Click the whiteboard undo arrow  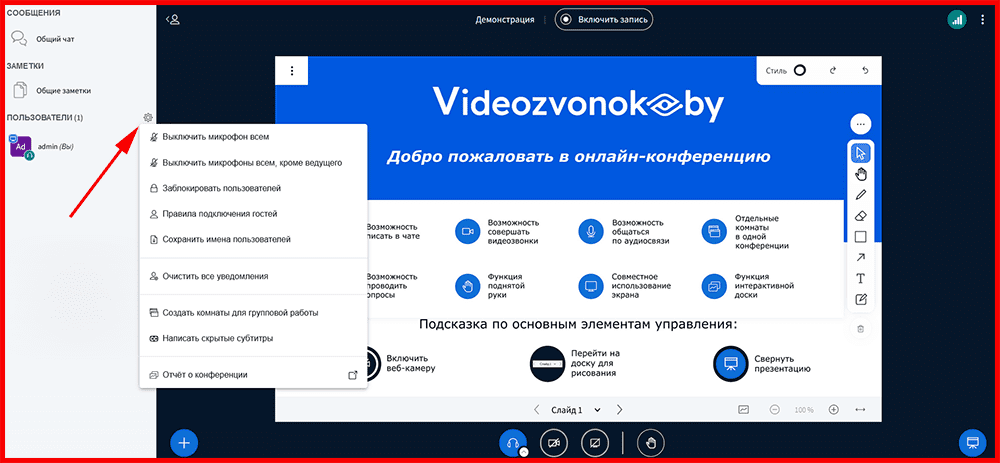865,71
